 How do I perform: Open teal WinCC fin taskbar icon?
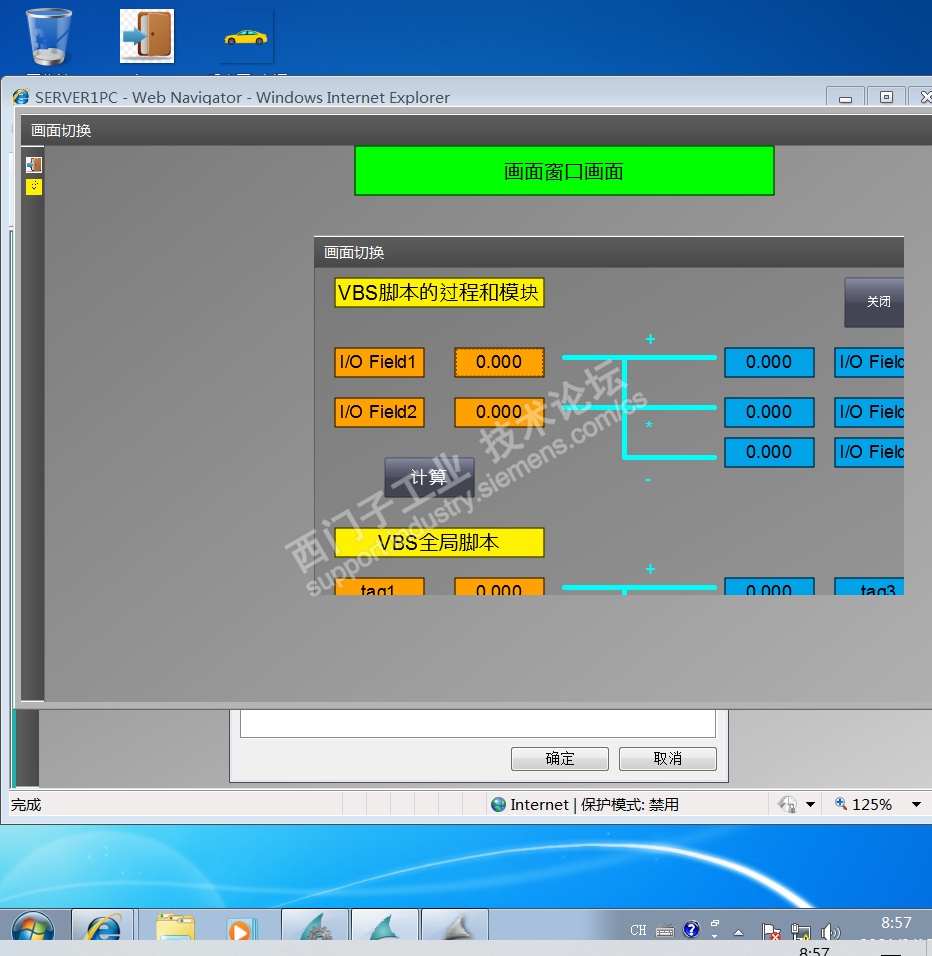click(385, 927)
